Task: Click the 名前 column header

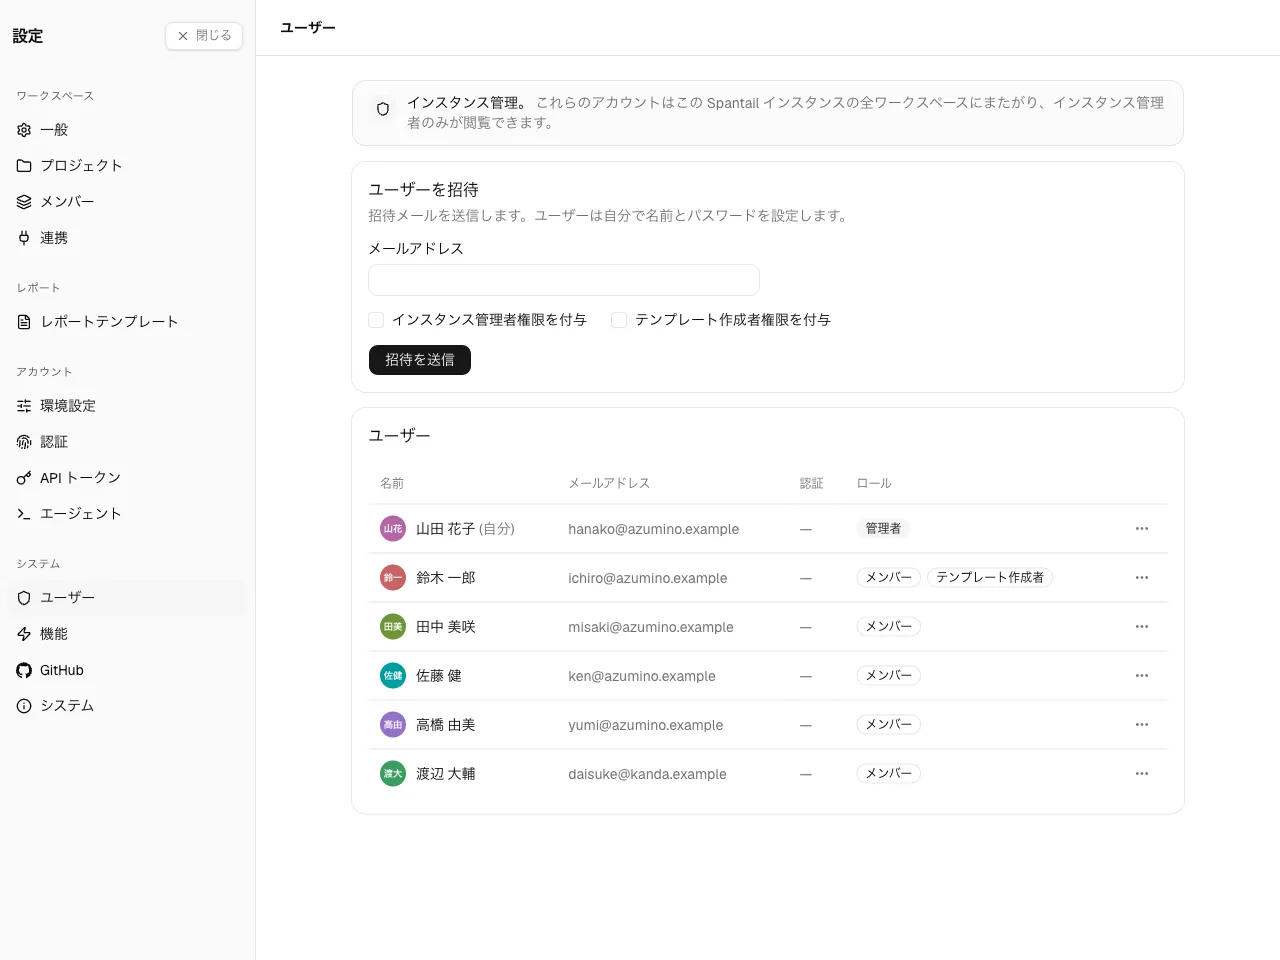Action: [392, 483]
